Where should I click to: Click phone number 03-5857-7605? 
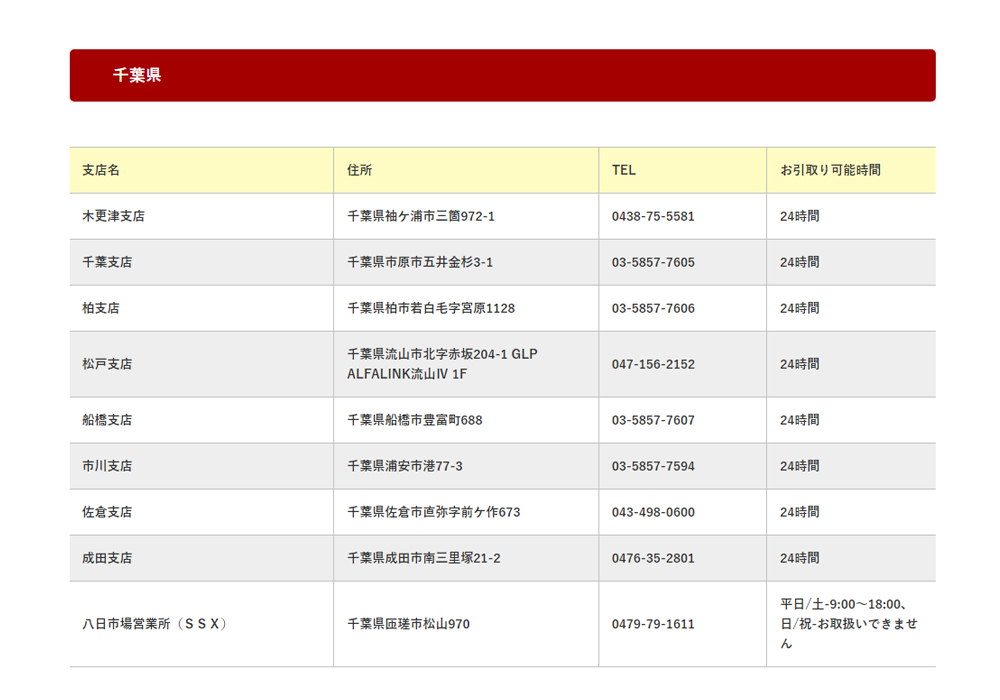653,262
